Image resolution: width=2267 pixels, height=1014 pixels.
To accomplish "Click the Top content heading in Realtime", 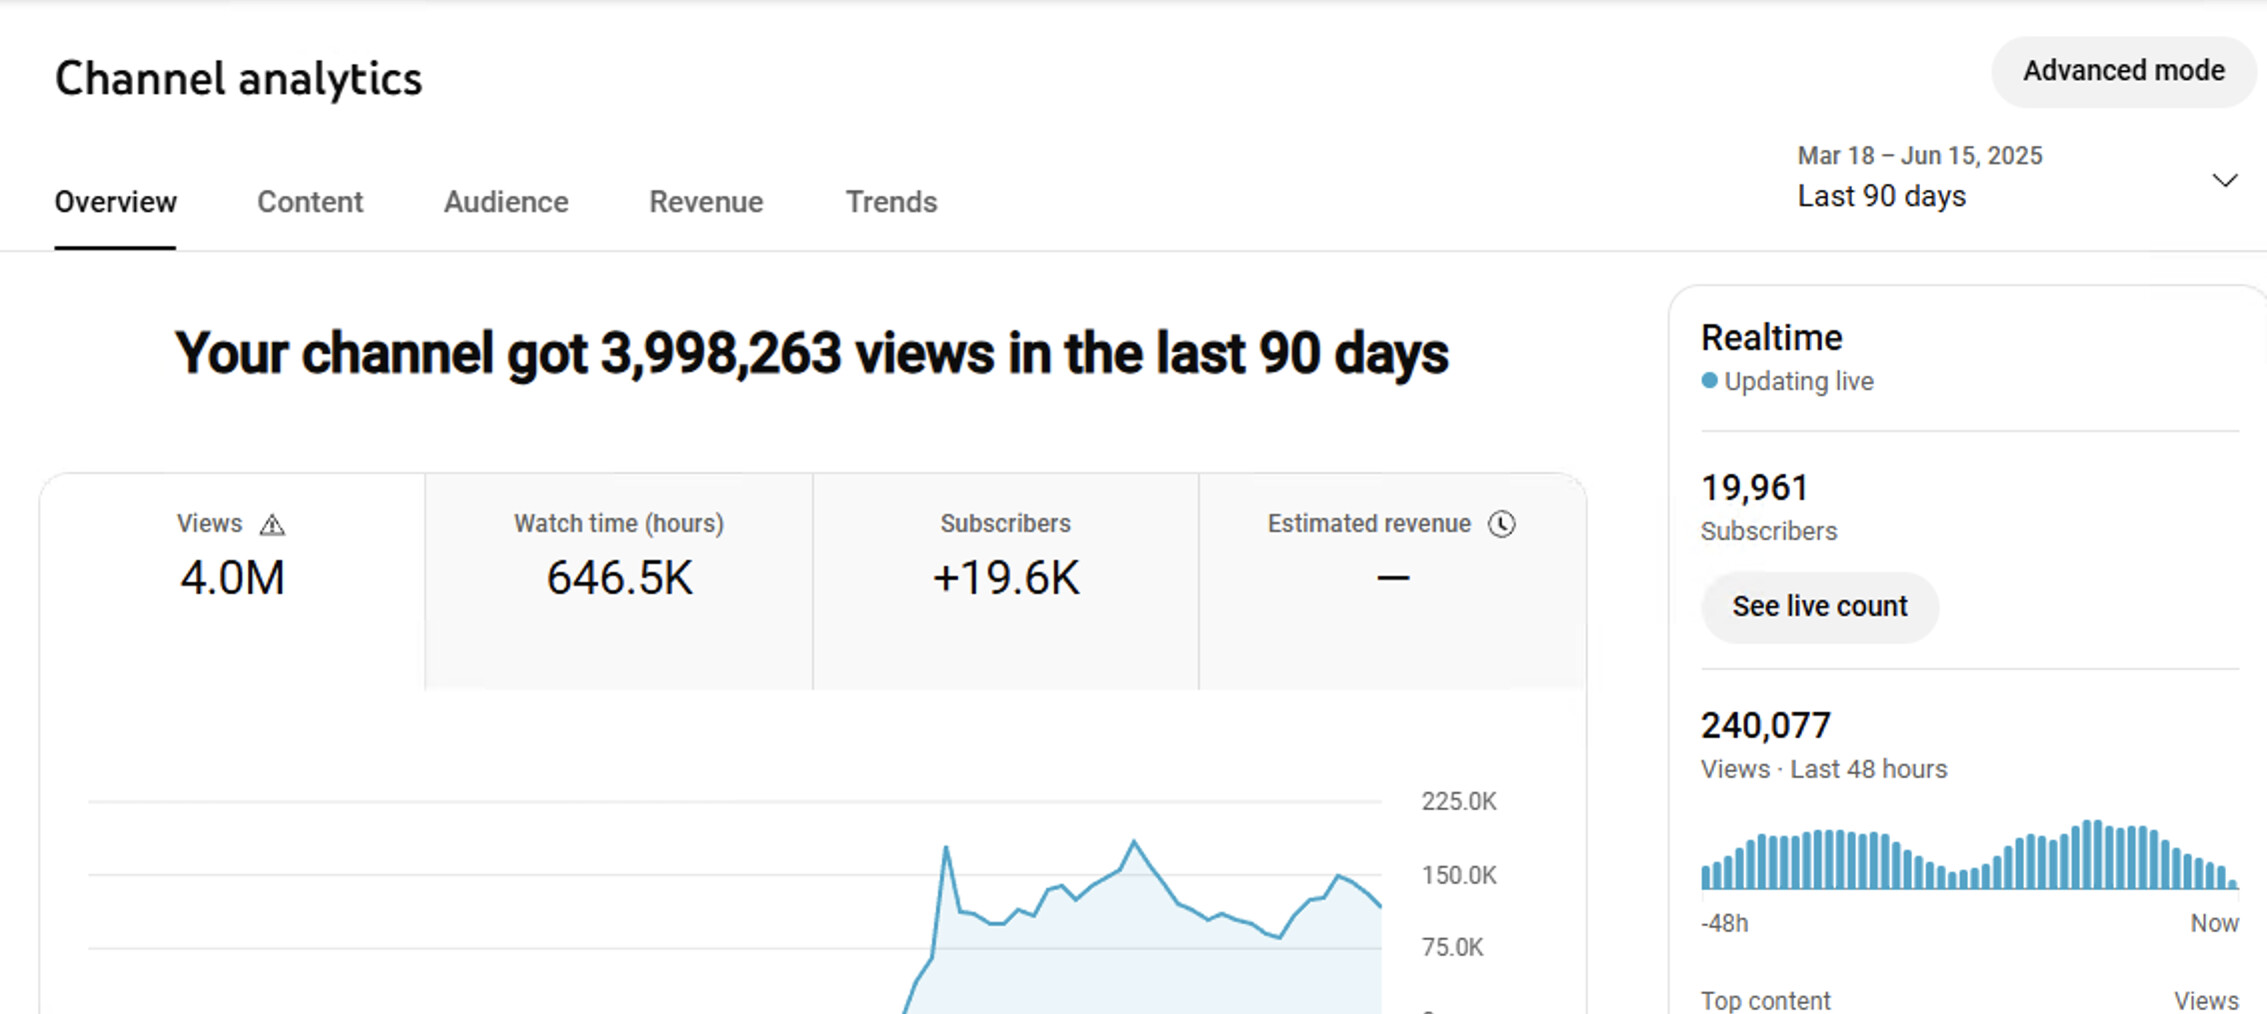I will (x=1765, y=1000).
